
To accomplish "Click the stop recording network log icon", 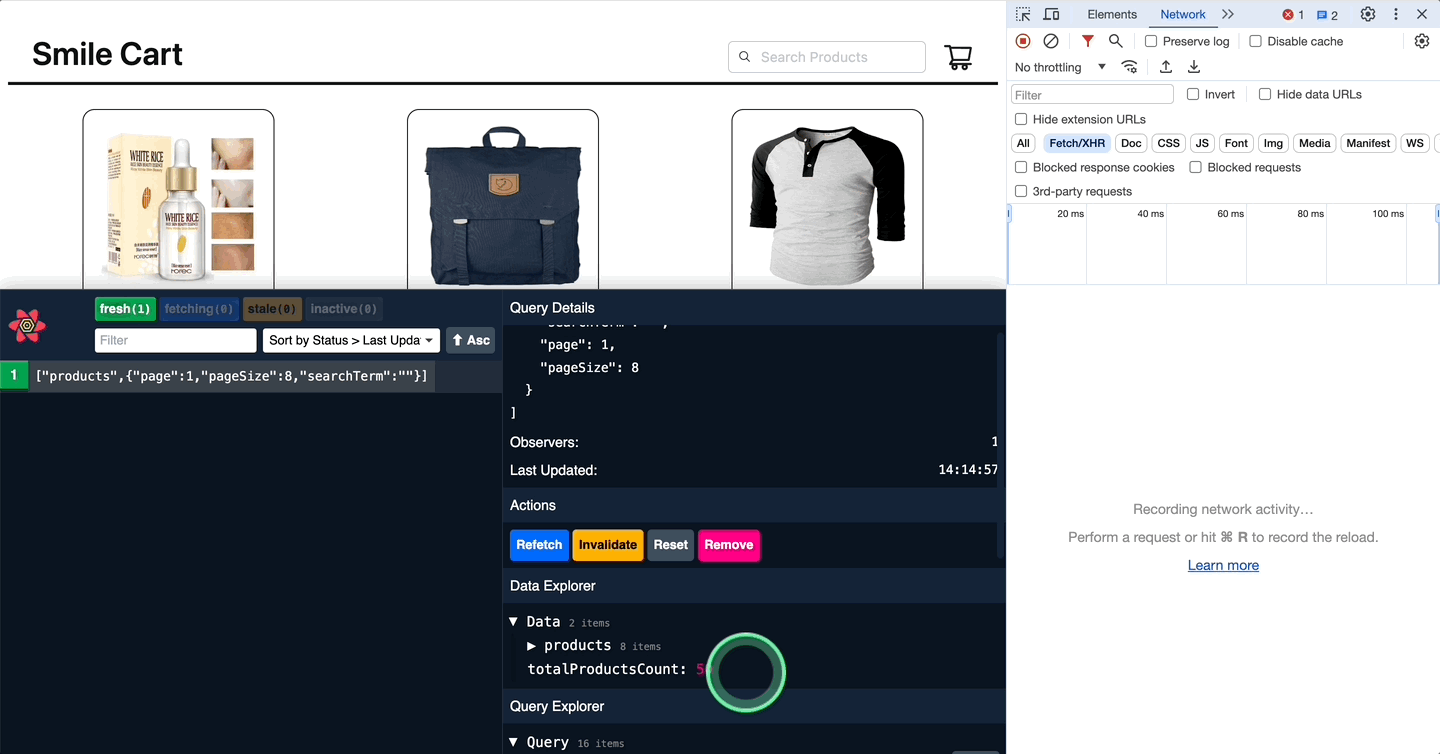I will coord(1022,41).
